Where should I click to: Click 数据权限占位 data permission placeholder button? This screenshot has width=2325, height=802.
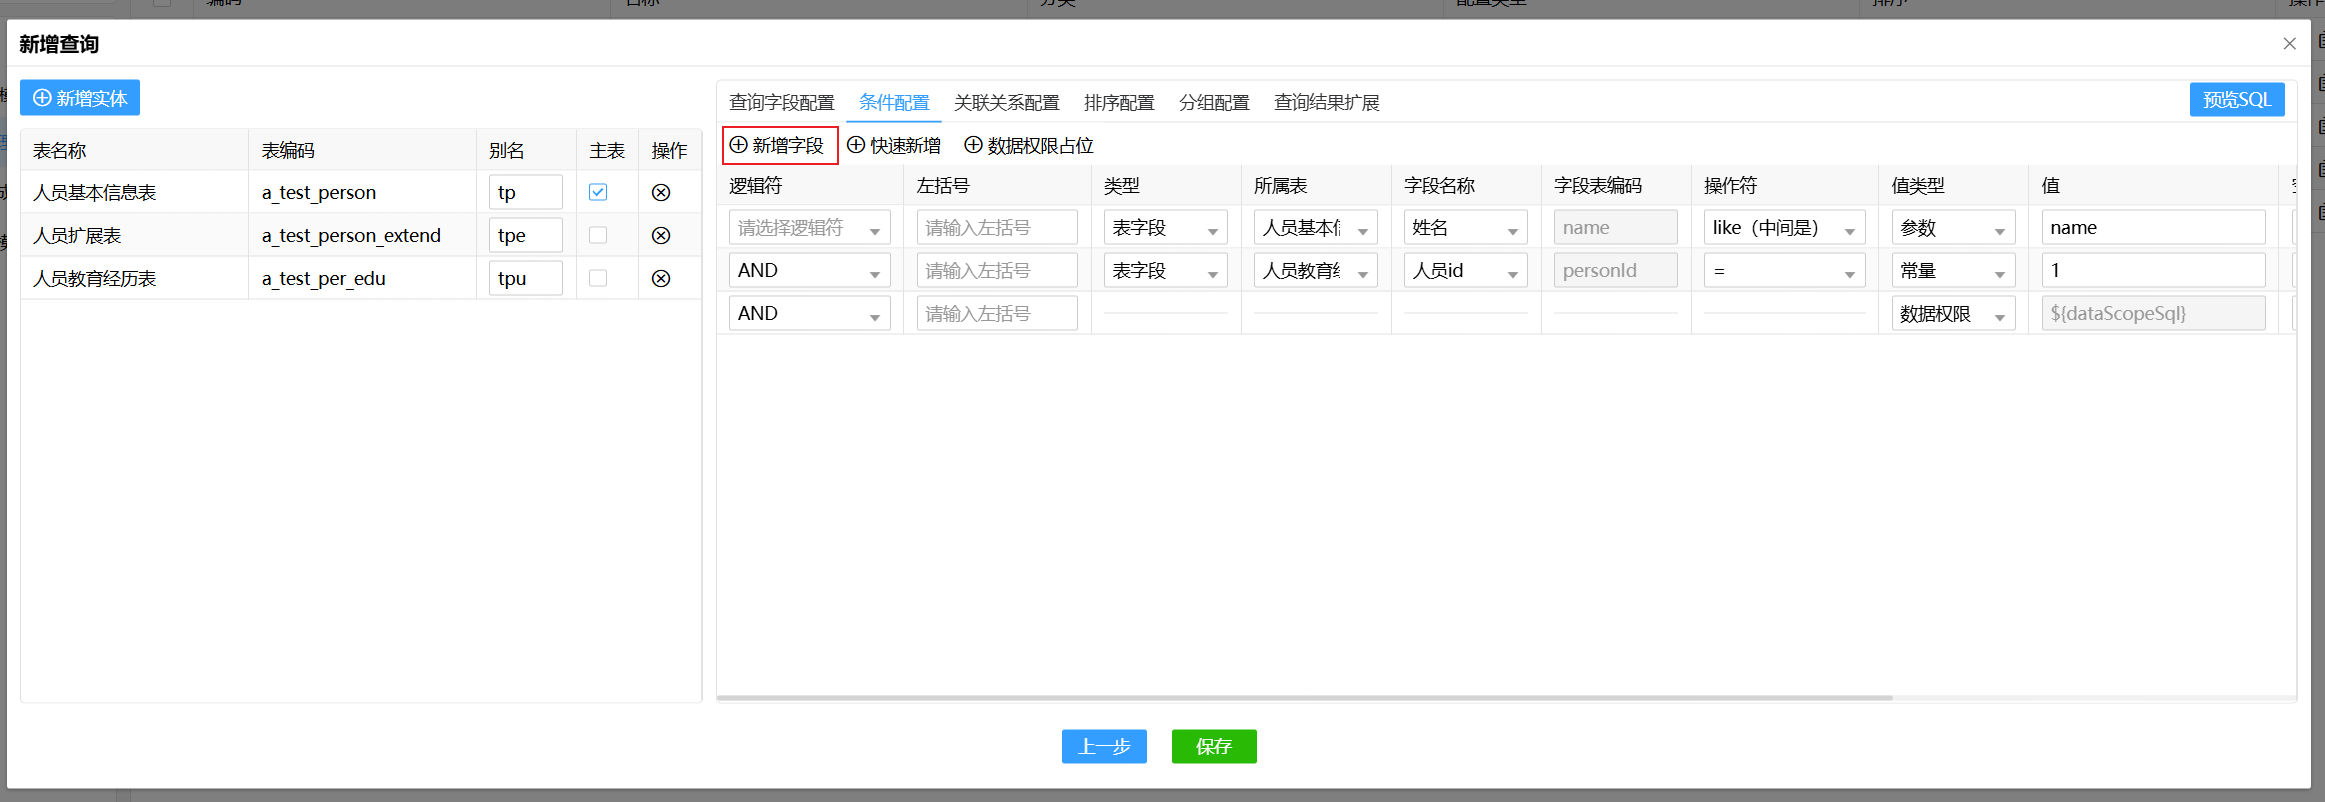(x=1029, y=146)
